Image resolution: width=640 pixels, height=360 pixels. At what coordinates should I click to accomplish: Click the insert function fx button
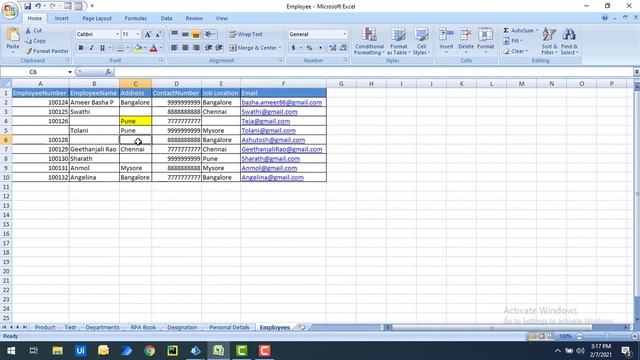click(x=108, y=72)
